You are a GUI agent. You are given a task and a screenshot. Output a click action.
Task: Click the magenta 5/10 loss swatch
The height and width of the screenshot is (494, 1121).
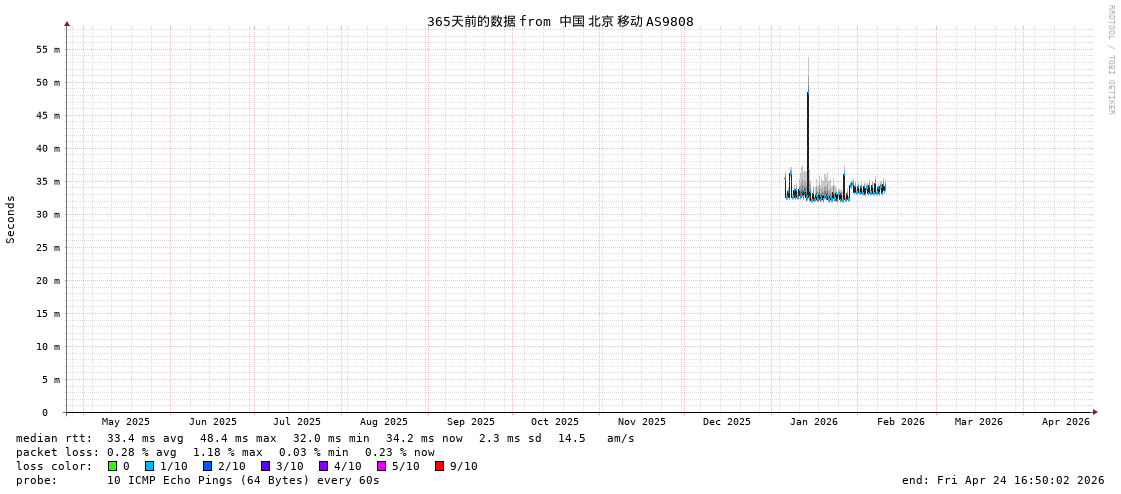pyautogui.click(x=382, y=466)
